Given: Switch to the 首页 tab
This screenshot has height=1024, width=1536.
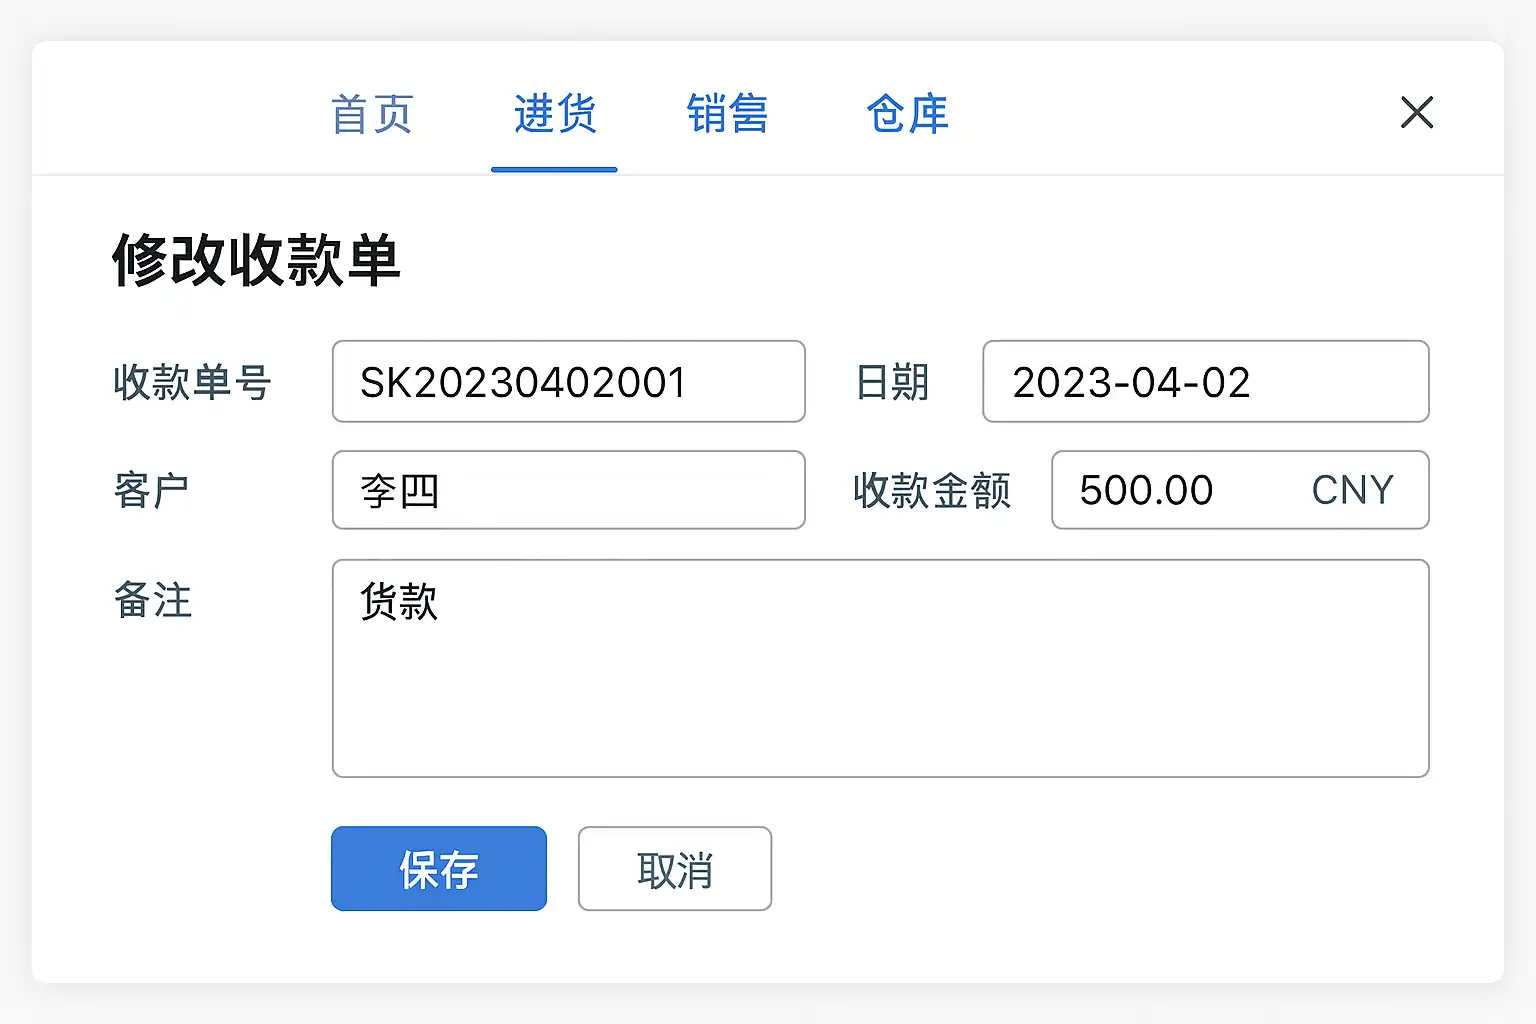Looking at the screenshot, I should click(x=372, y=114).
